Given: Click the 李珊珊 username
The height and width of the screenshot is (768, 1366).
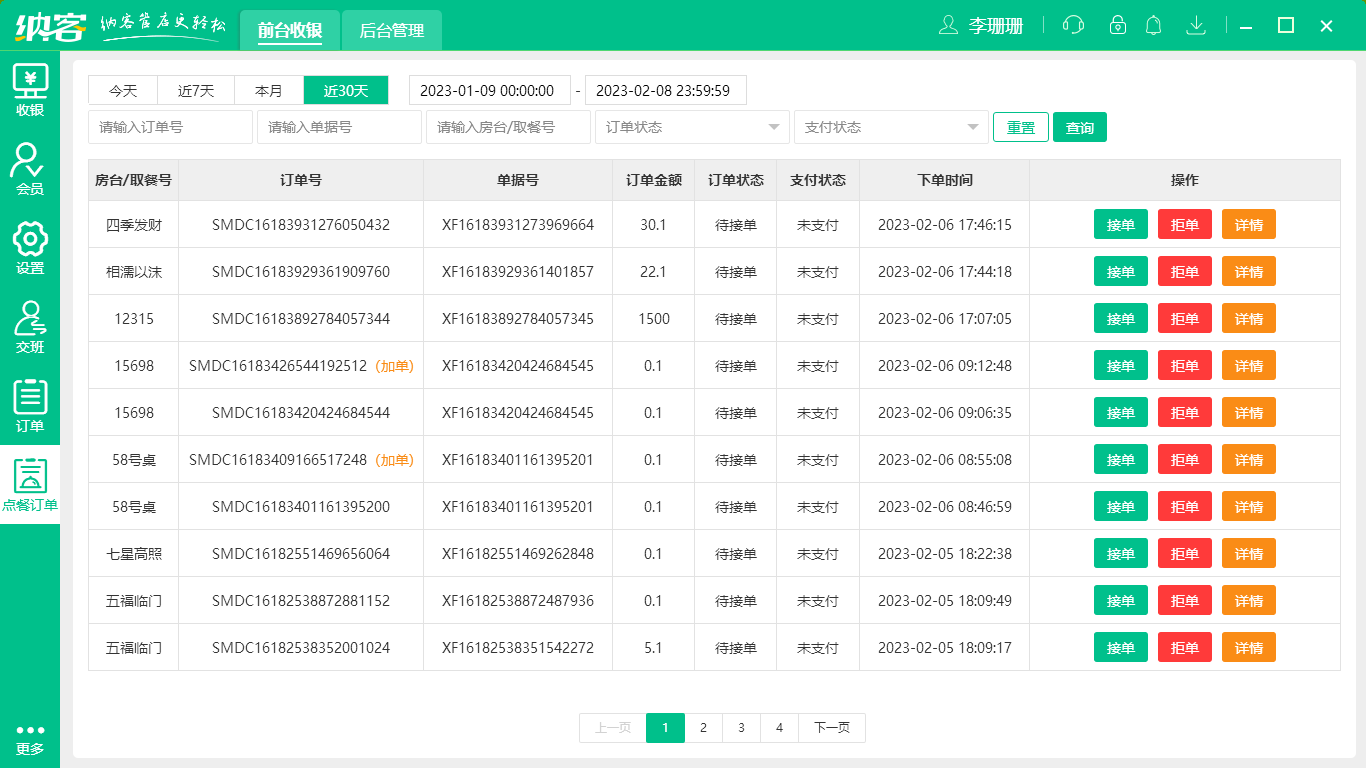Looking at the screenshot, I should click(995, 27).
